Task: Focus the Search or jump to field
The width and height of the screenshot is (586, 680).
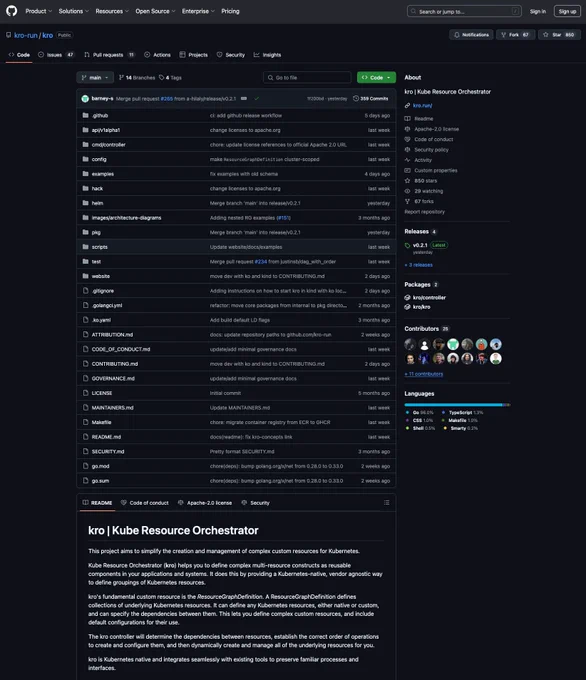Action: click(x=464, y=12)
